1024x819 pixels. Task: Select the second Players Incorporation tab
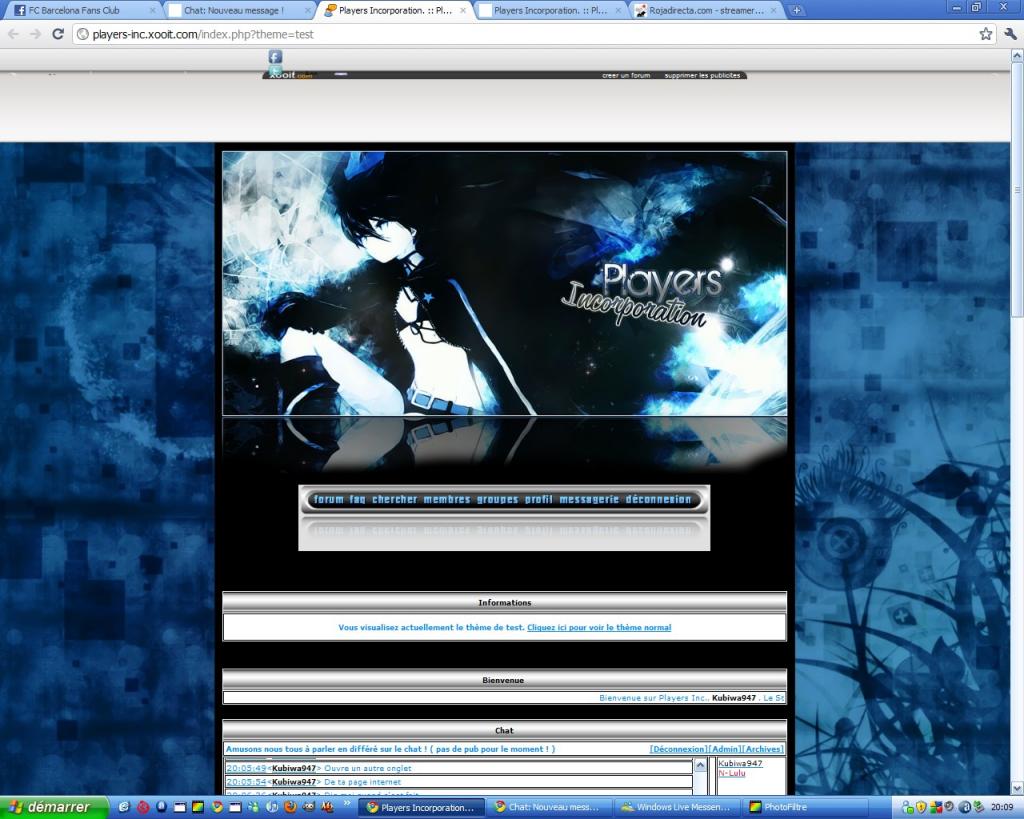click(x=551, y=10)
